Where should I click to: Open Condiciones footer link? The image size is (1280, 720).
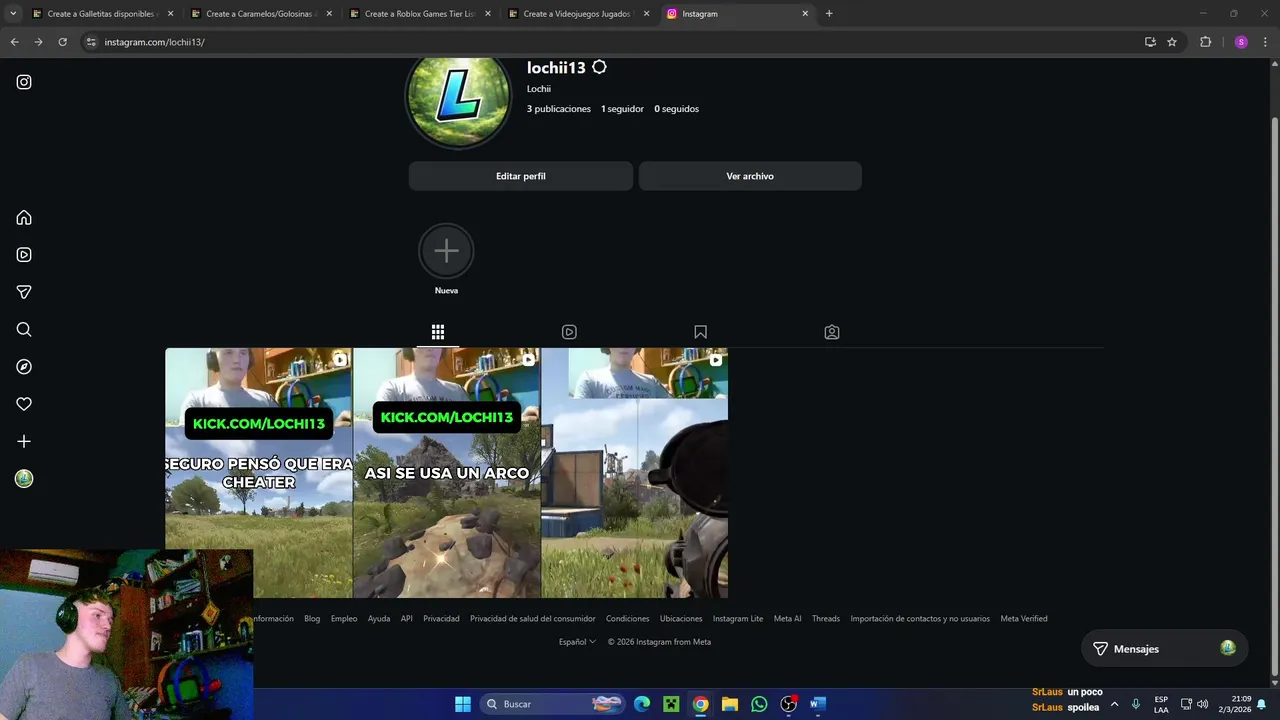[628, 619]
